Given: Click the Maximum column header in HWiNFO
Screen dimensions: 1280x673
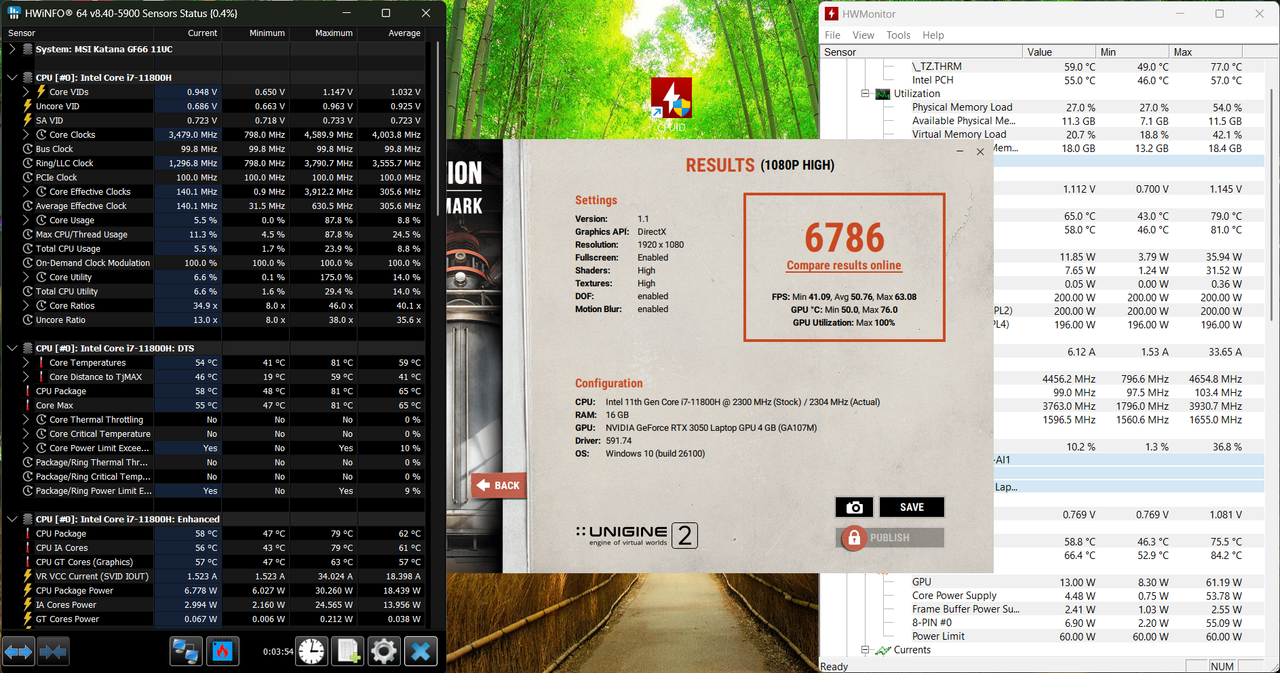Looking at the screenshot, I should tap(323, 33).
